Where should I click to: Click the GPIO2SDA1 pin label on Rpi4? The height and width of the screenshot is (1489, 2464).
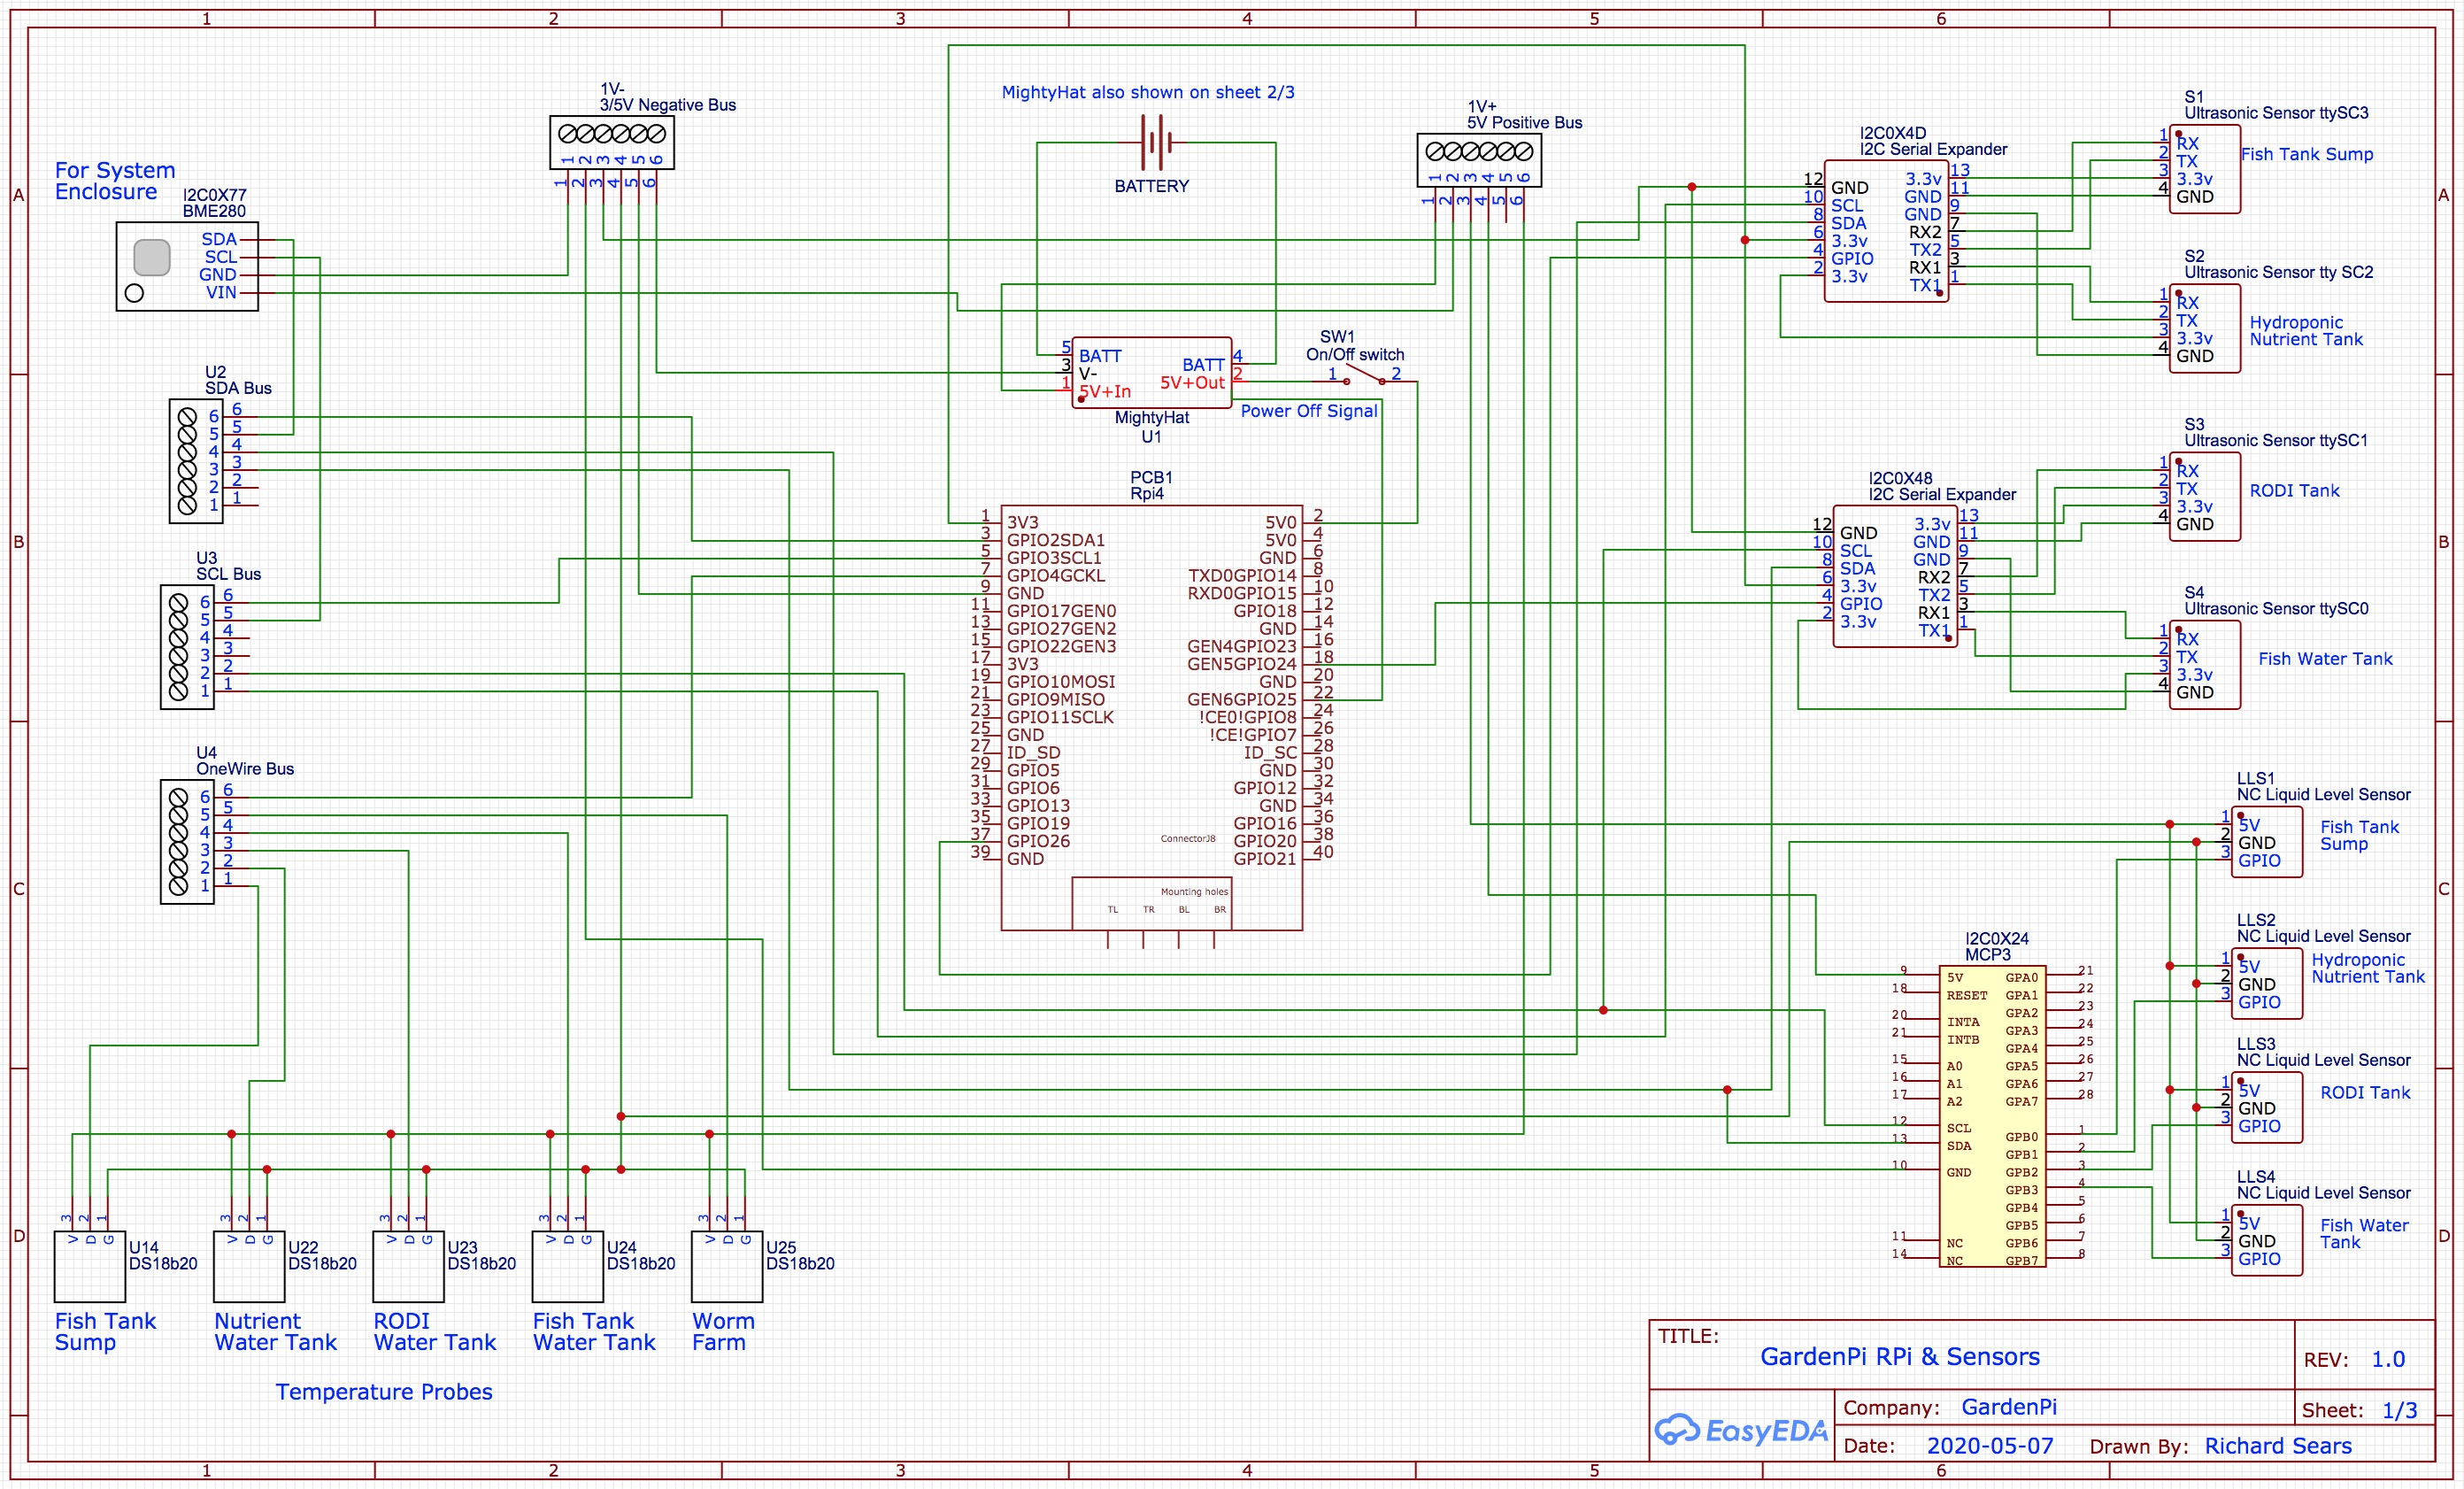tap(1055, 540)
